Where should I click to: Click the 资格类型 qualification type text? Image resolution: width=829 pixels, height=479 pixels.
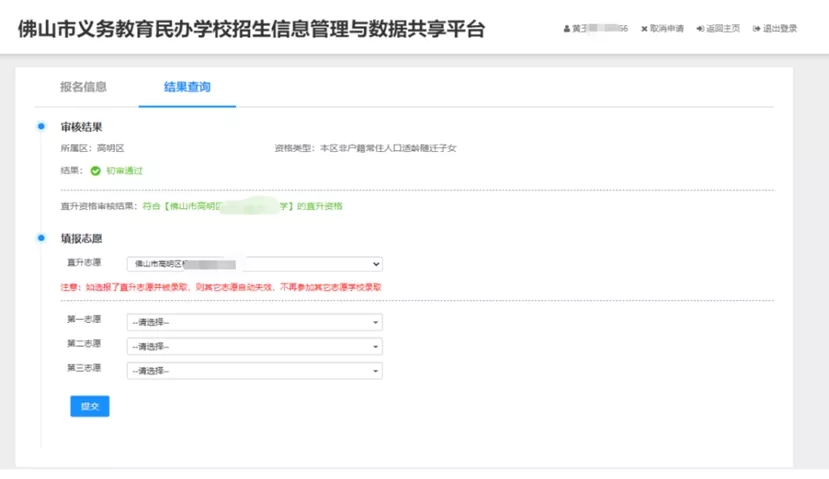365,148
